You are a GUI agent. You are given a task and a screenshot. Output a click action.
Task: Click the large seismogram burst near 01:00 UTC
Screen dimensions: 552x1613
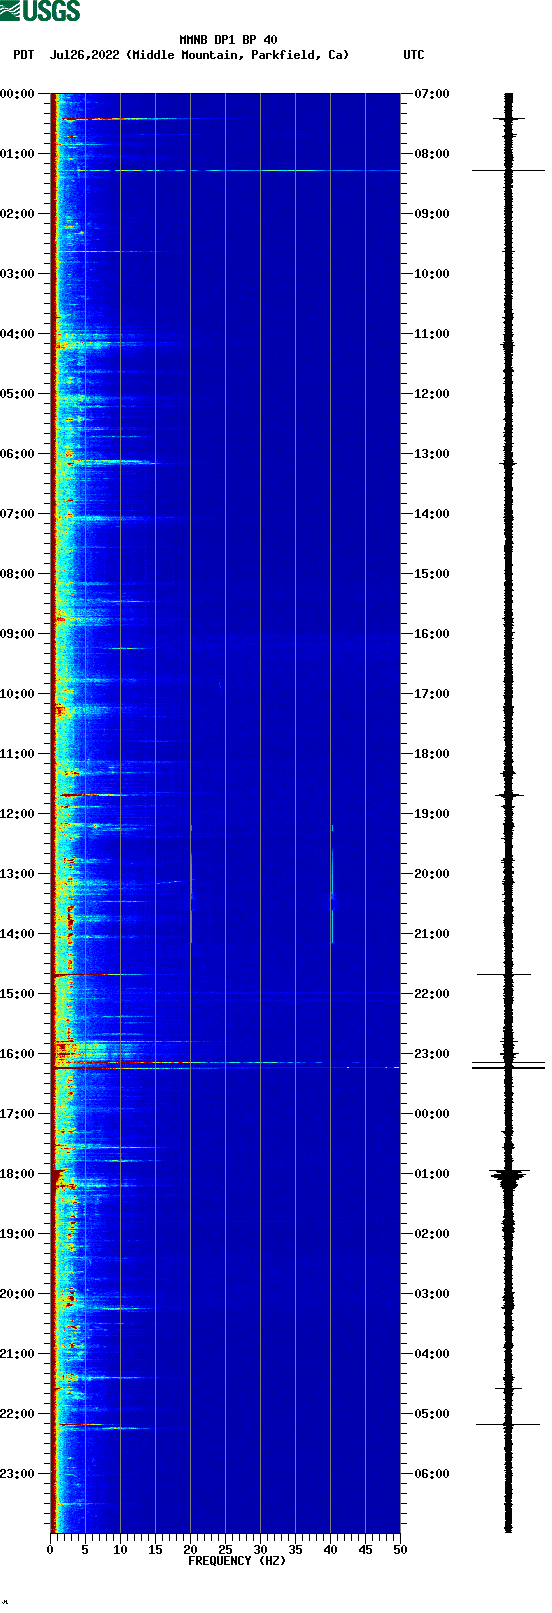(509, 1176)
